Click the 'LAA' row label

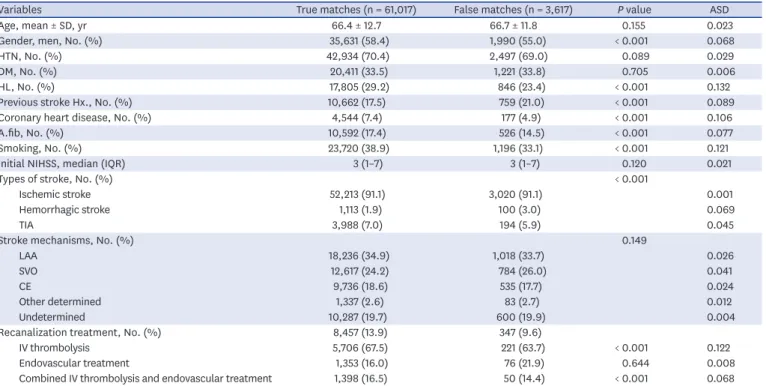click(28, 256)
